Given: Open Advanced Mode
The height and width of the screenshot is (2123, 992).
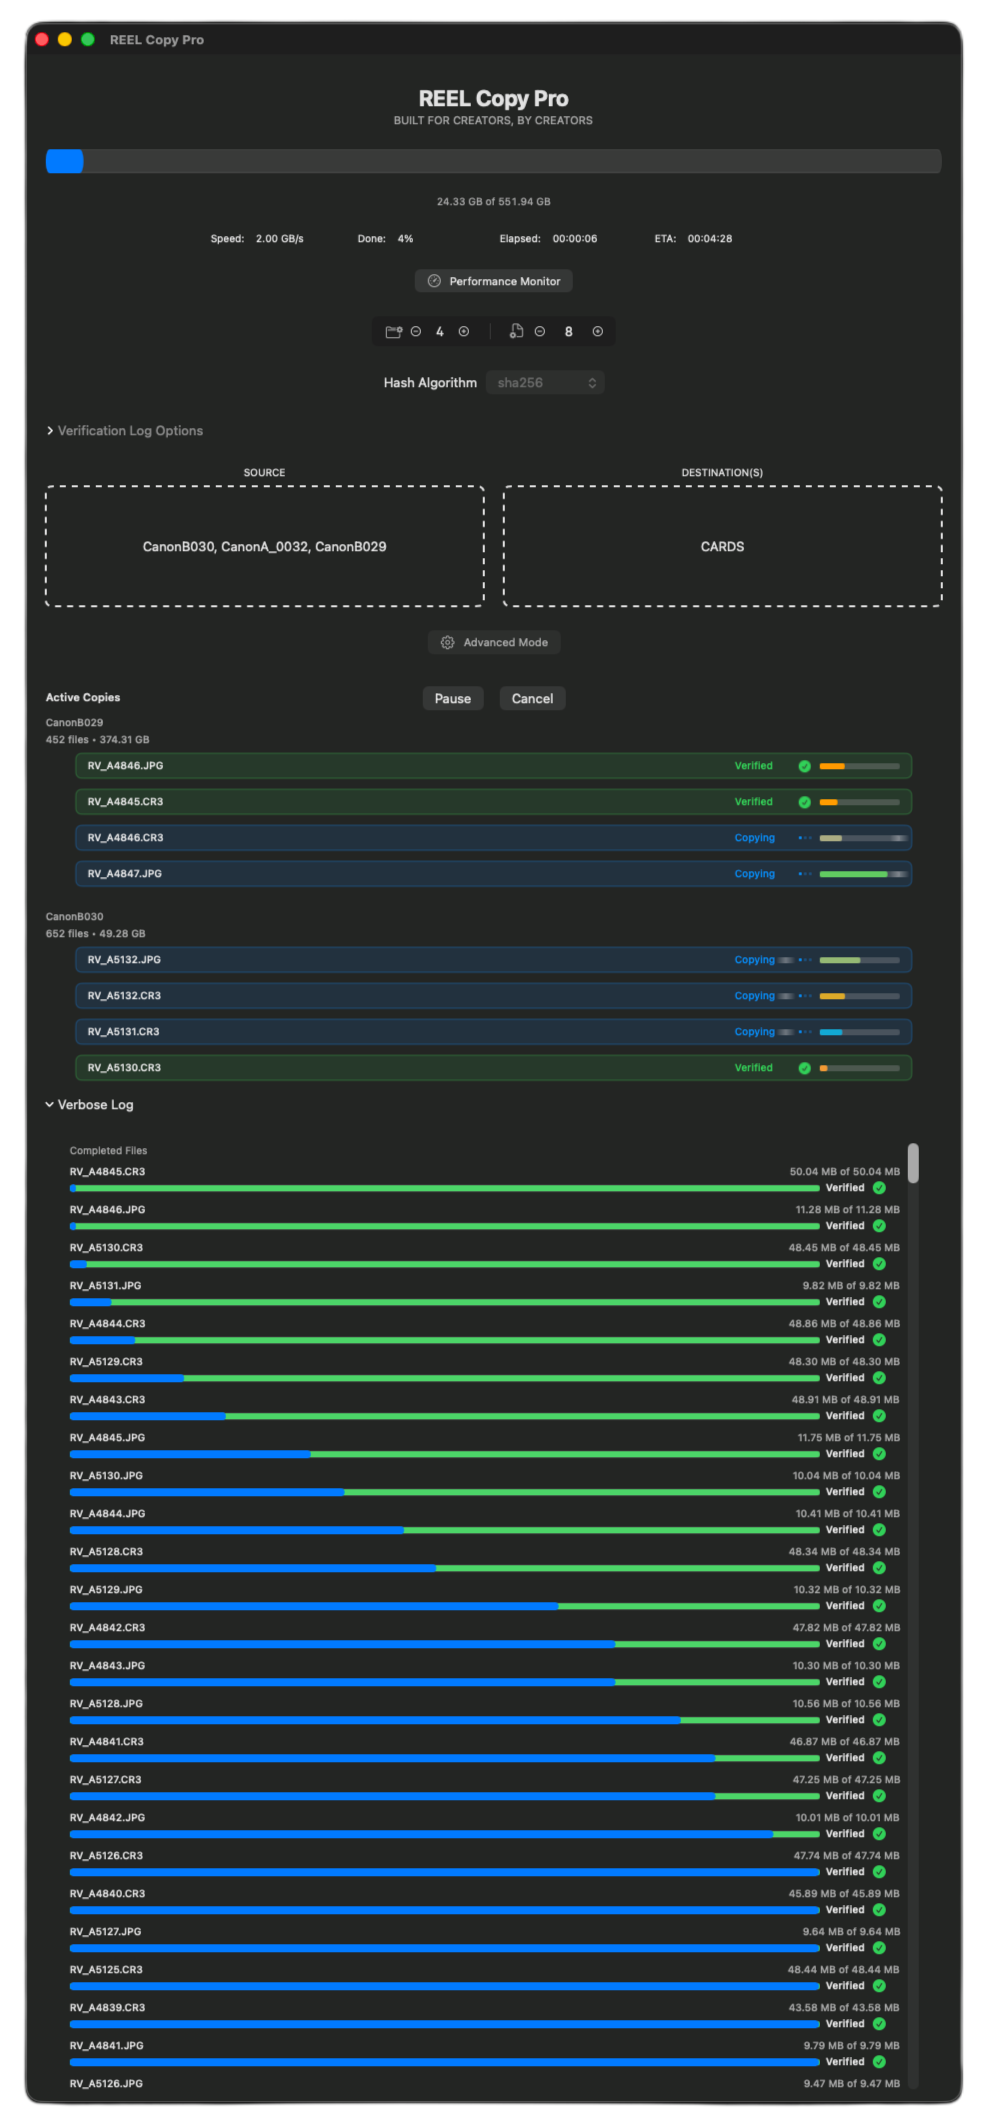Looking at the screenshot, I should [494, 642].
